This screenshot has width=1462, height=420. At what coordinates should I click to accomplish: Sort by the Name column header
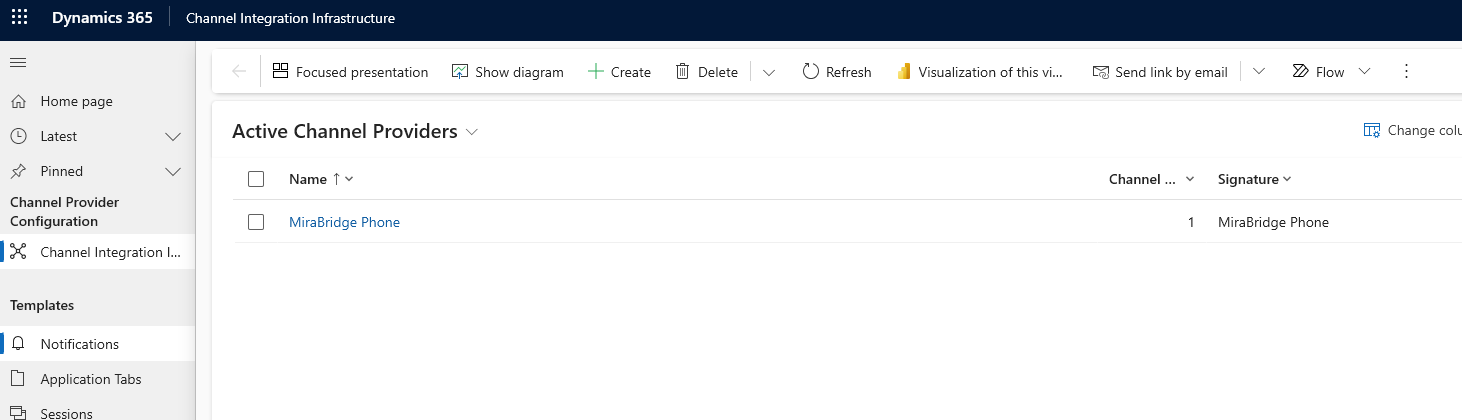tap(308, 179)
